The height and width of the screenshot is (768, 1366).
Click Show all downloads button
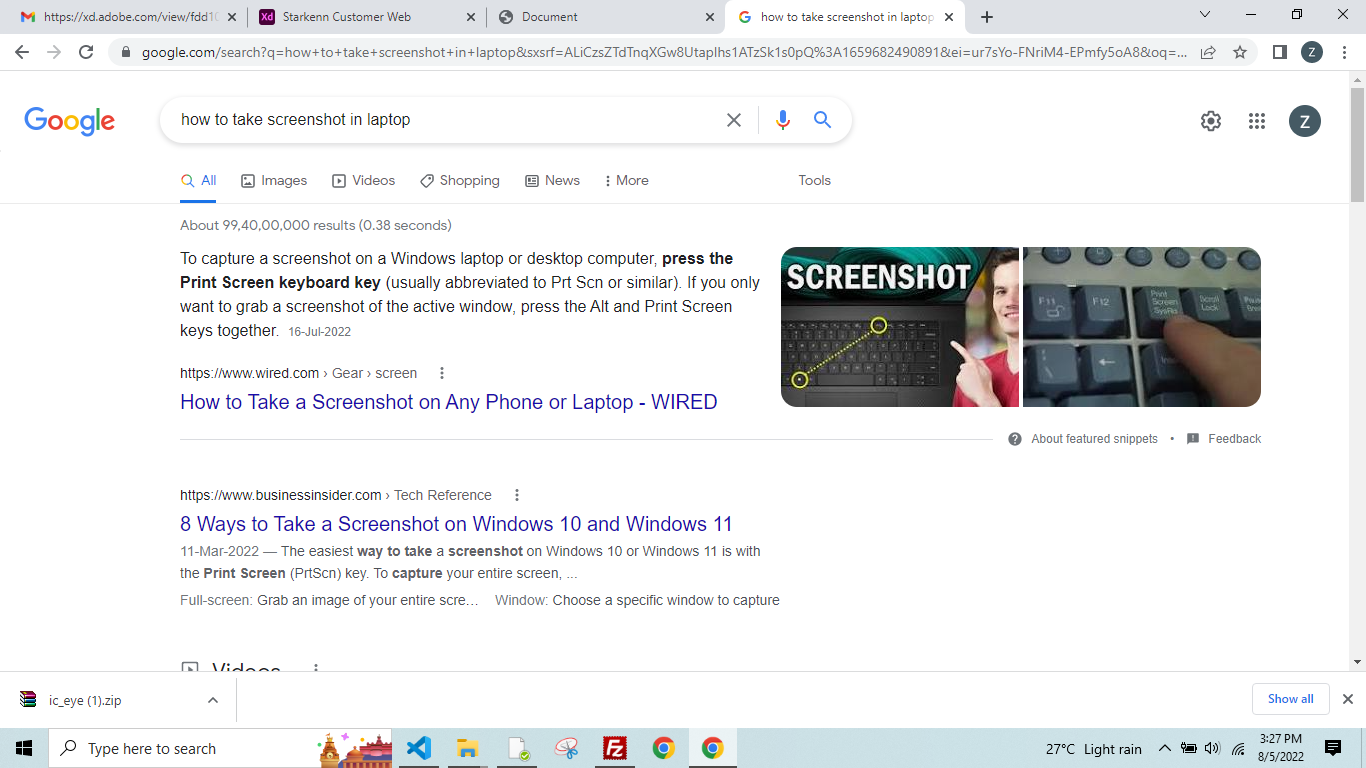pos(1290,699)
